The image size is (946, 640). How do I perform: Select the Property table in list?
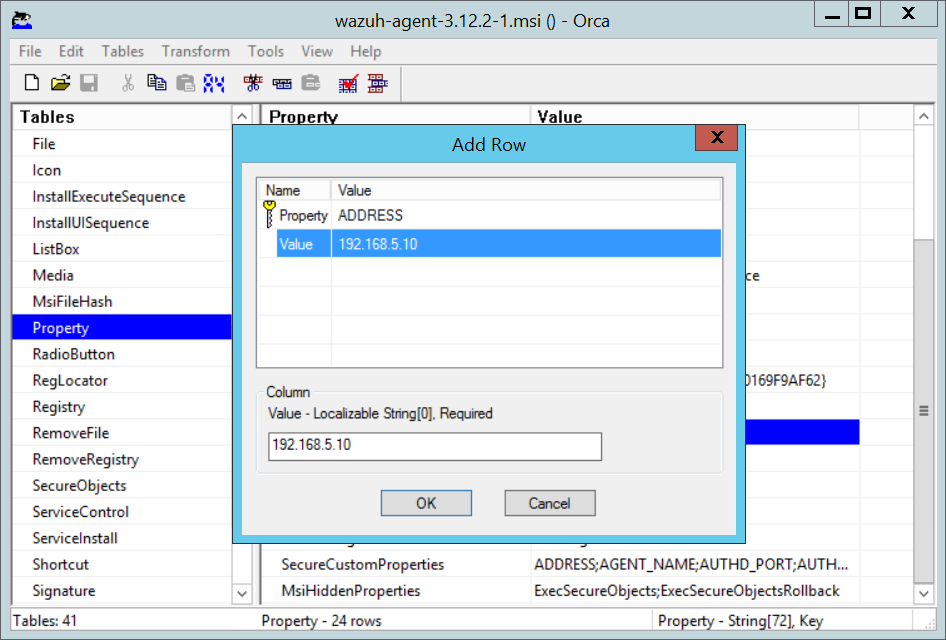tap(122, 328)
